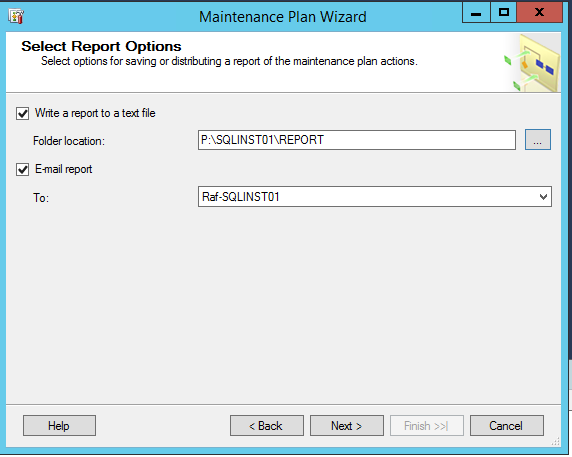Proceed with the Next button
Viewport: 572px width, 457px height.
click(347, 426)
